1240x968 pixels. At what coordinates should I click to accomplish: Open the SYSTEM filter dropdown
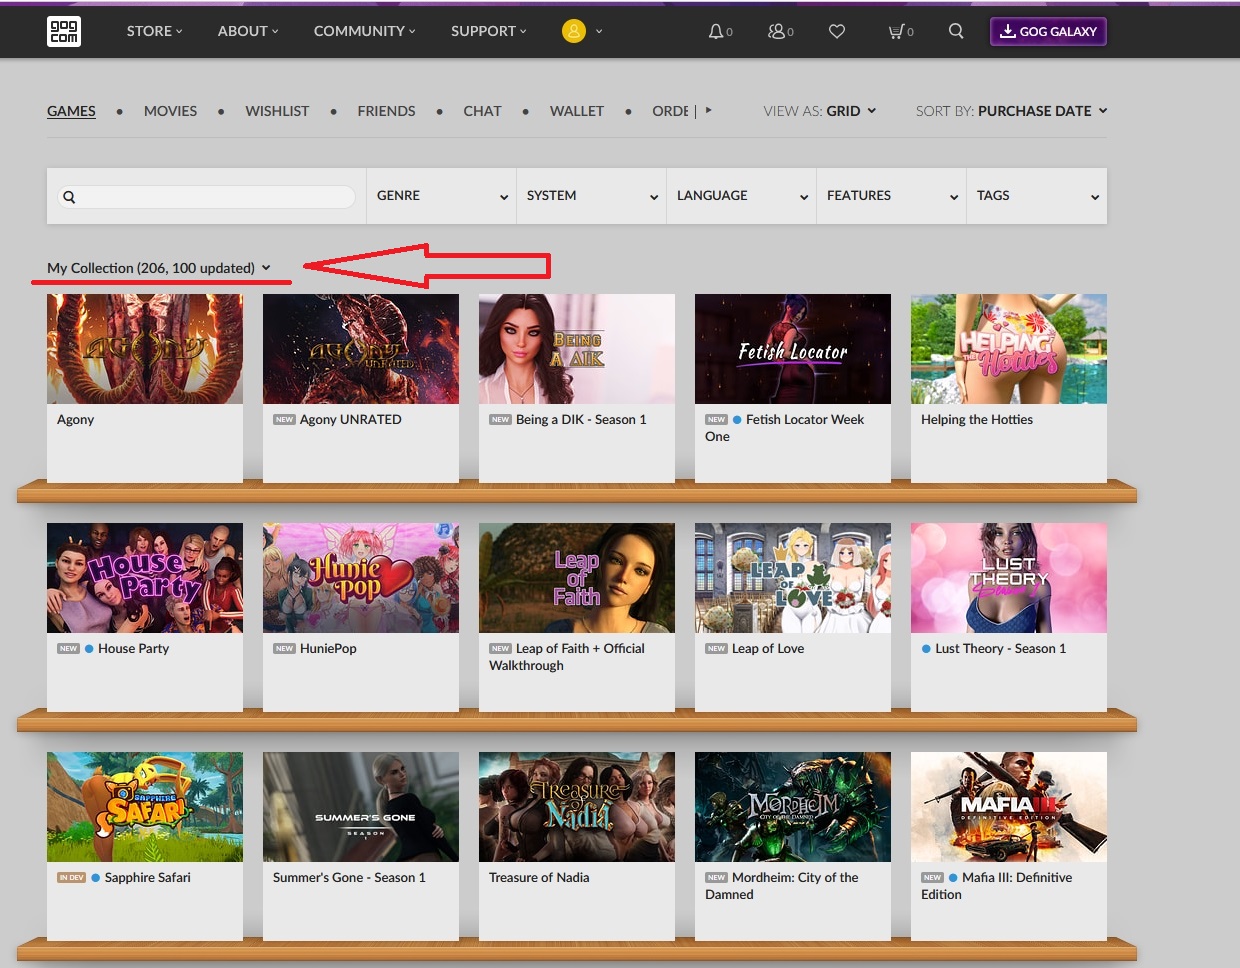tap(591, 196)
